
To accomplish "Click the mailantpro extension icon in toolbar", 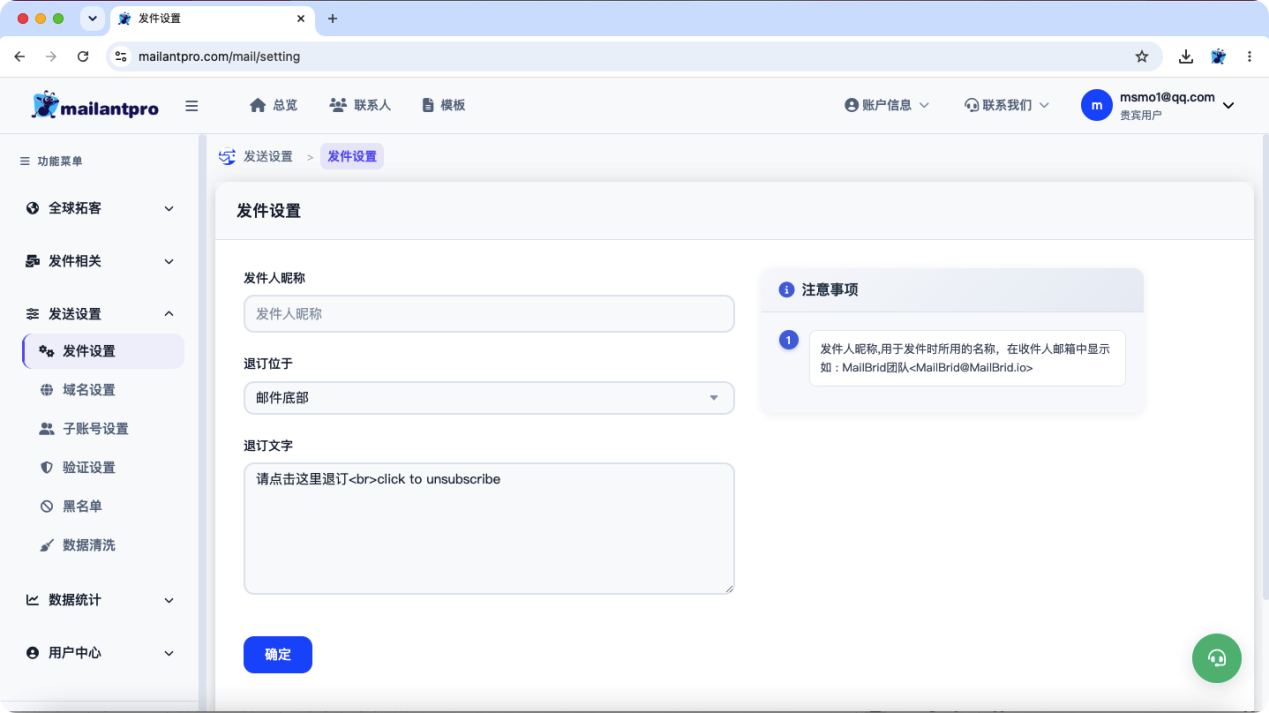I will (1218, 57).
